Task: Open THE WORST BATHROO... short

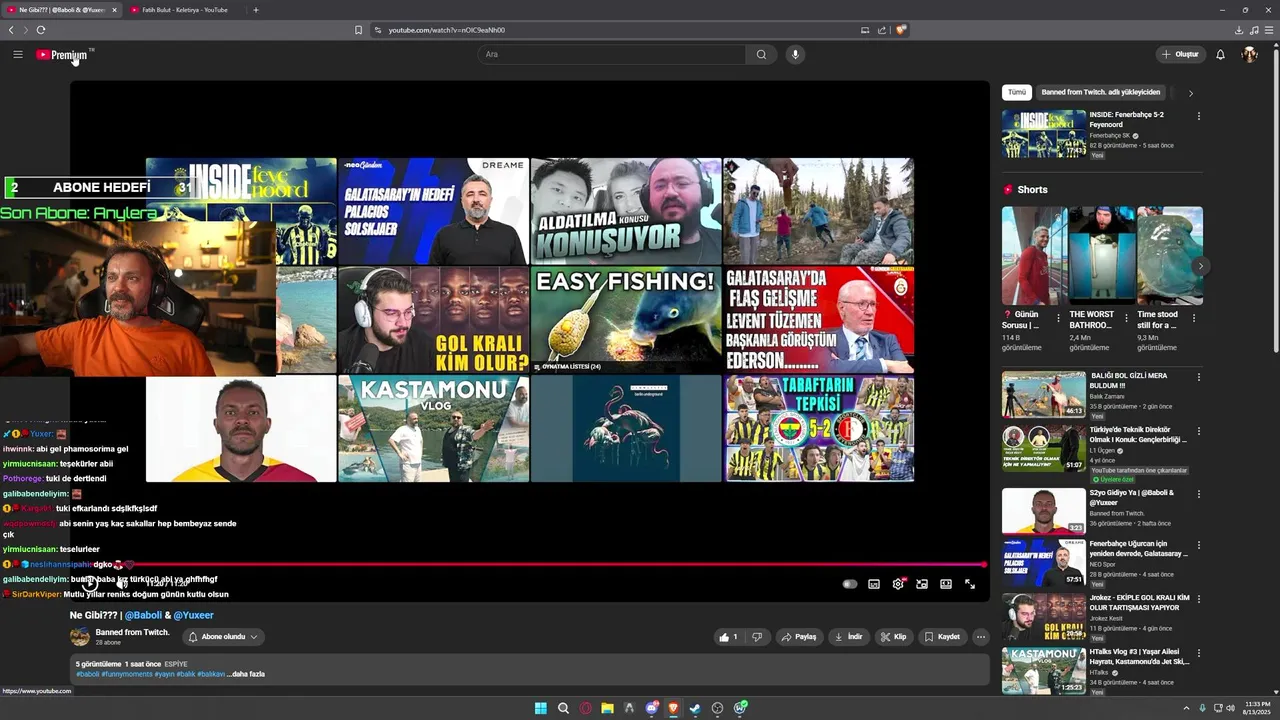Action: click(1101, 255)
